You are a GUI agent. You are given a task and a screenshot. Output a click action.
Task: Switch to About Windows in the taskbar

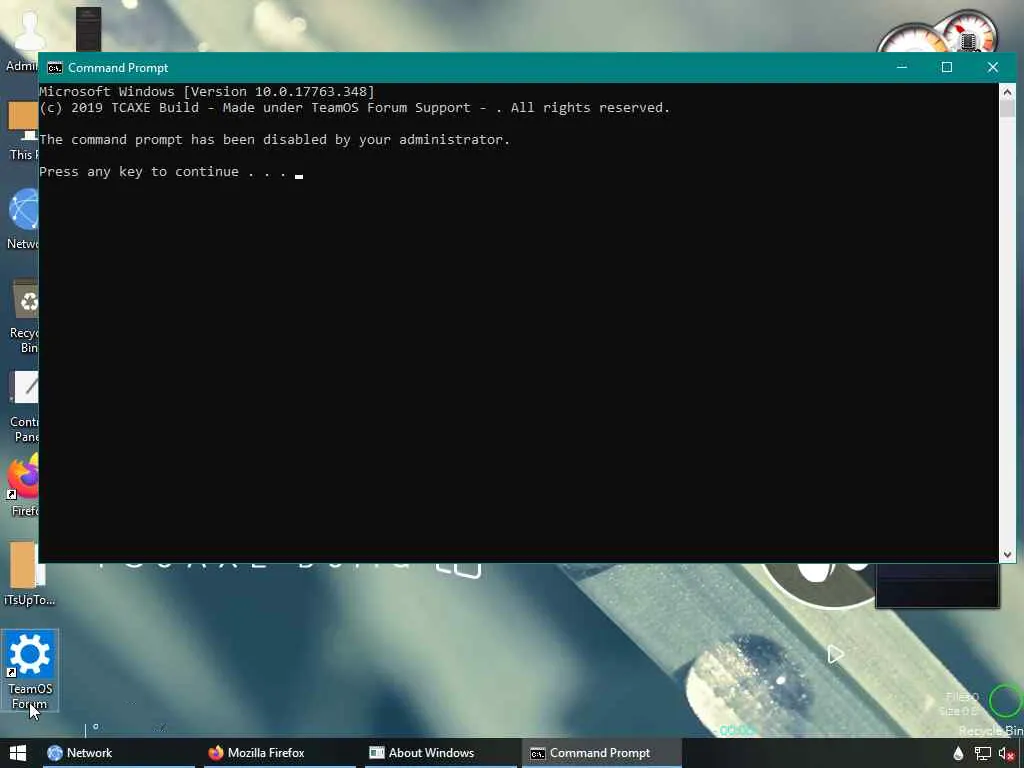coord(441,753)
